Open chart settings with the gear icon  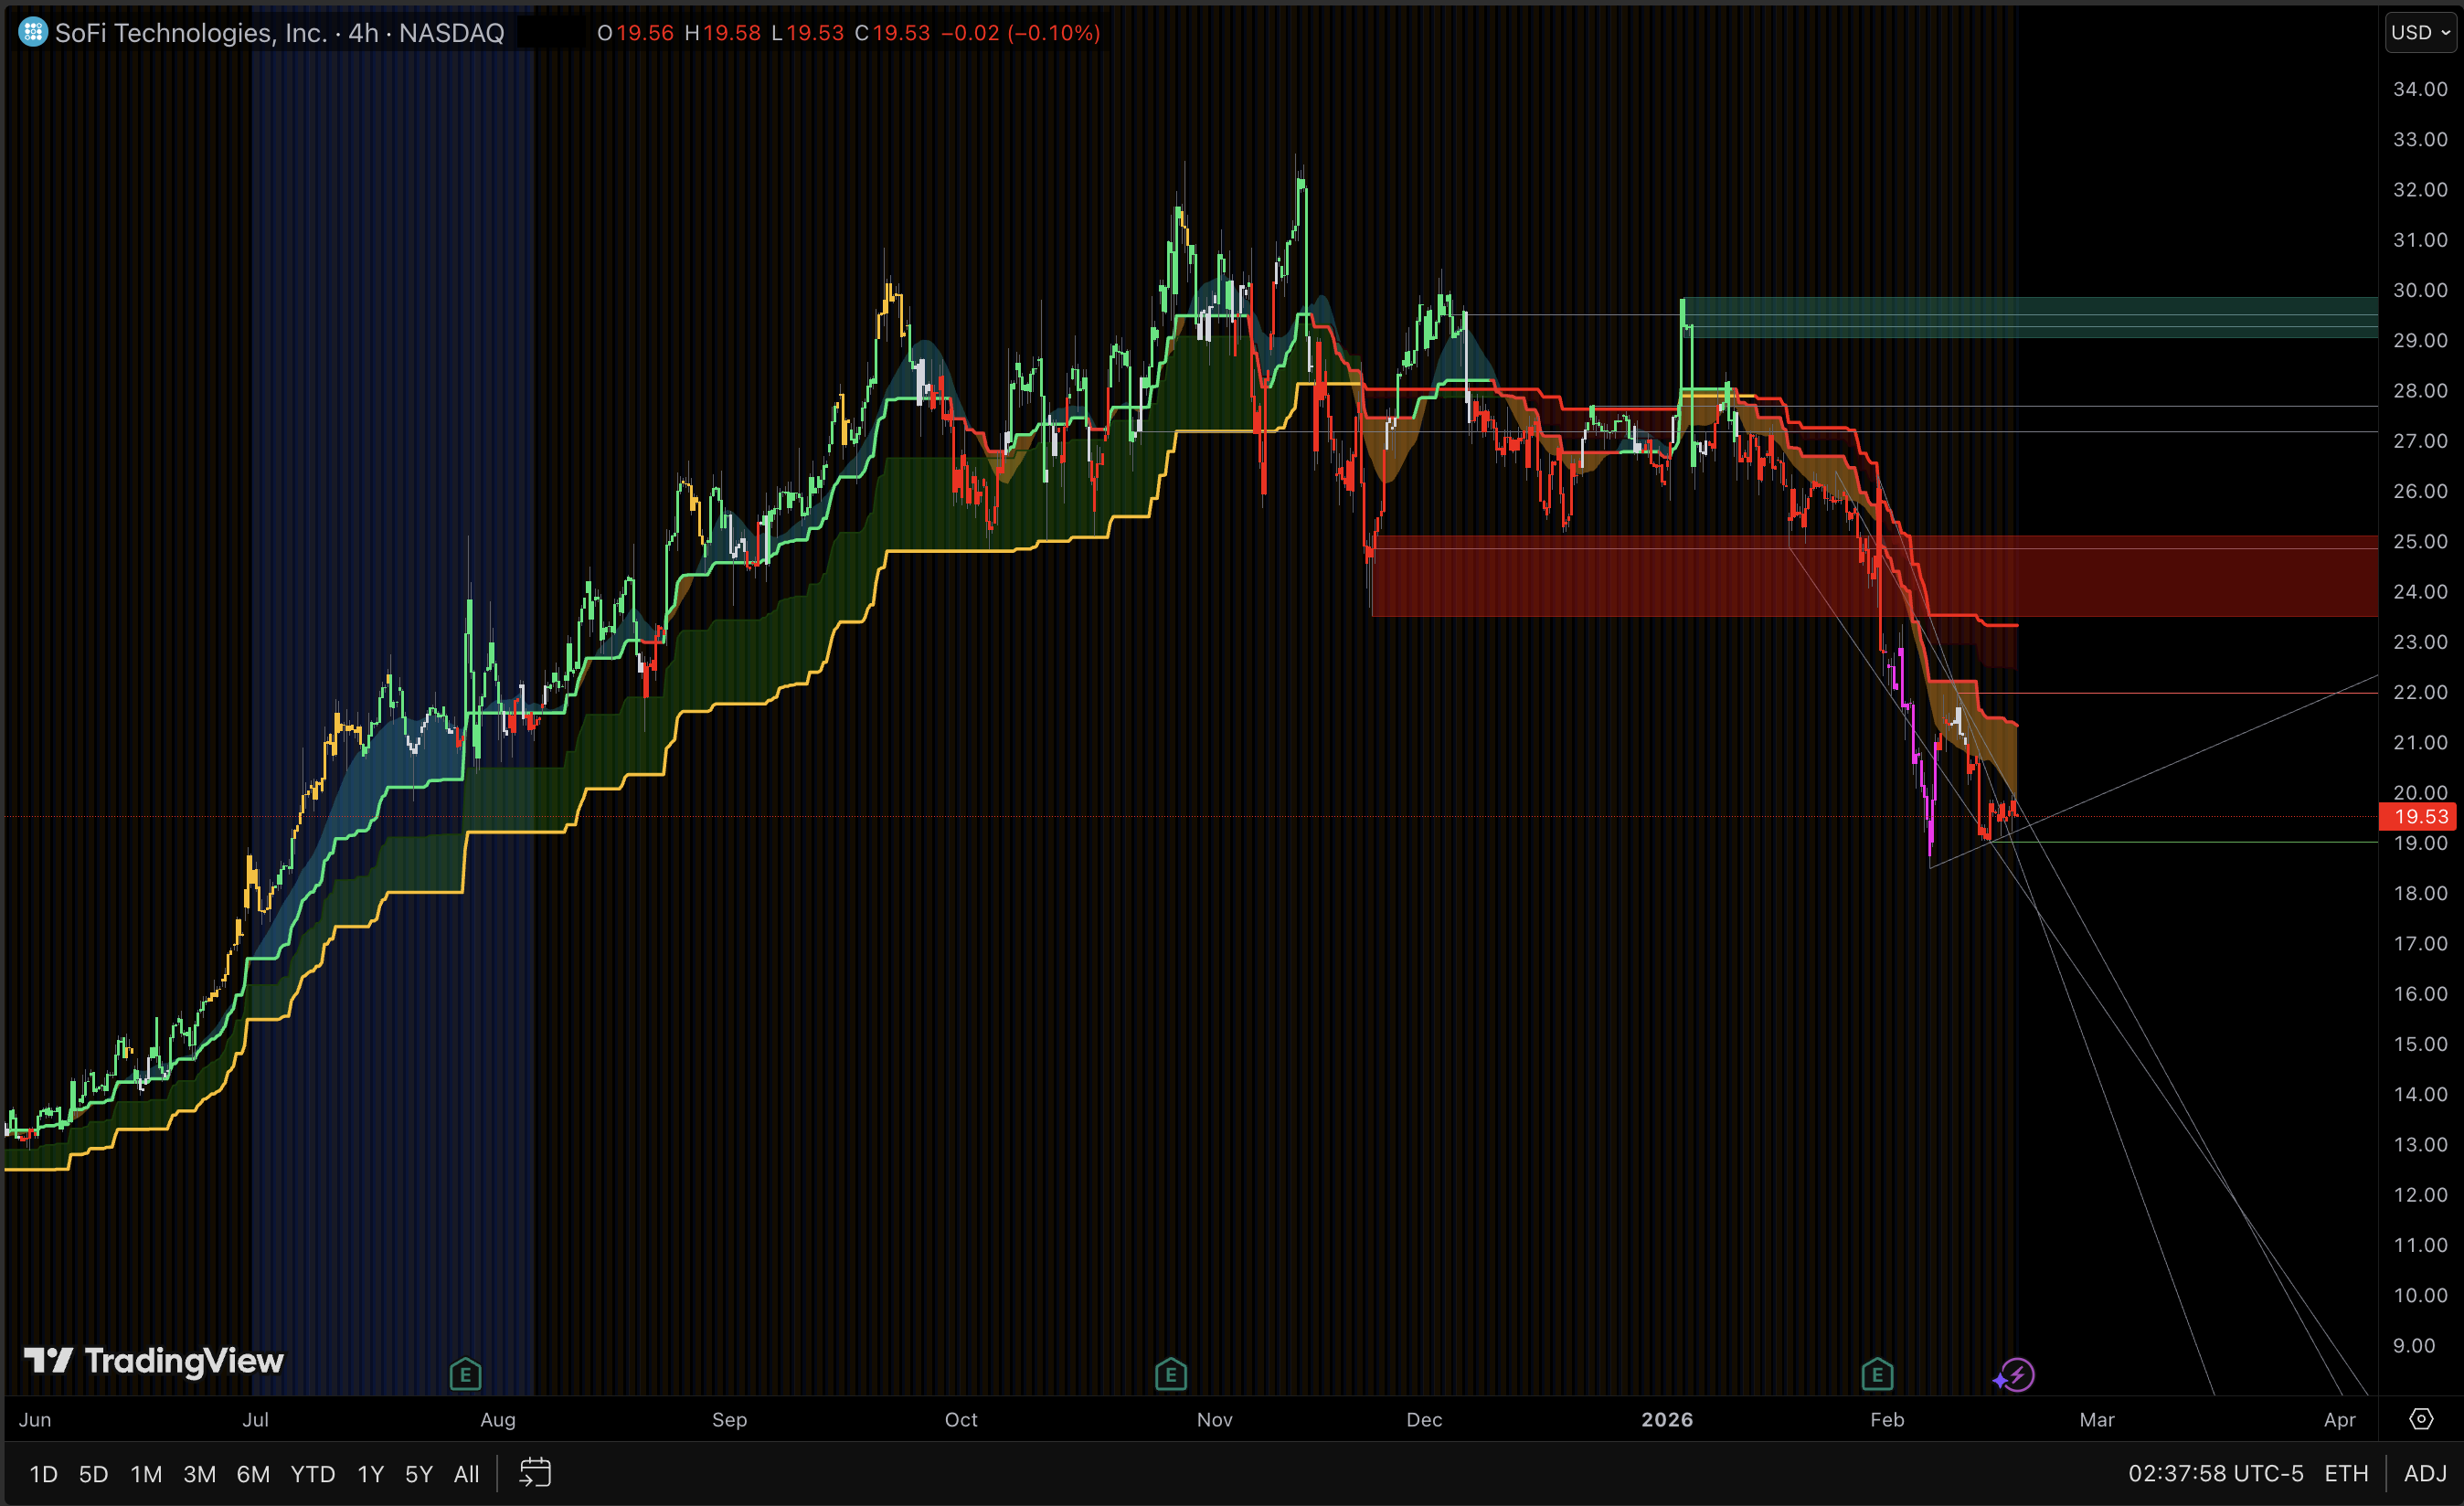point(2423,1419)
